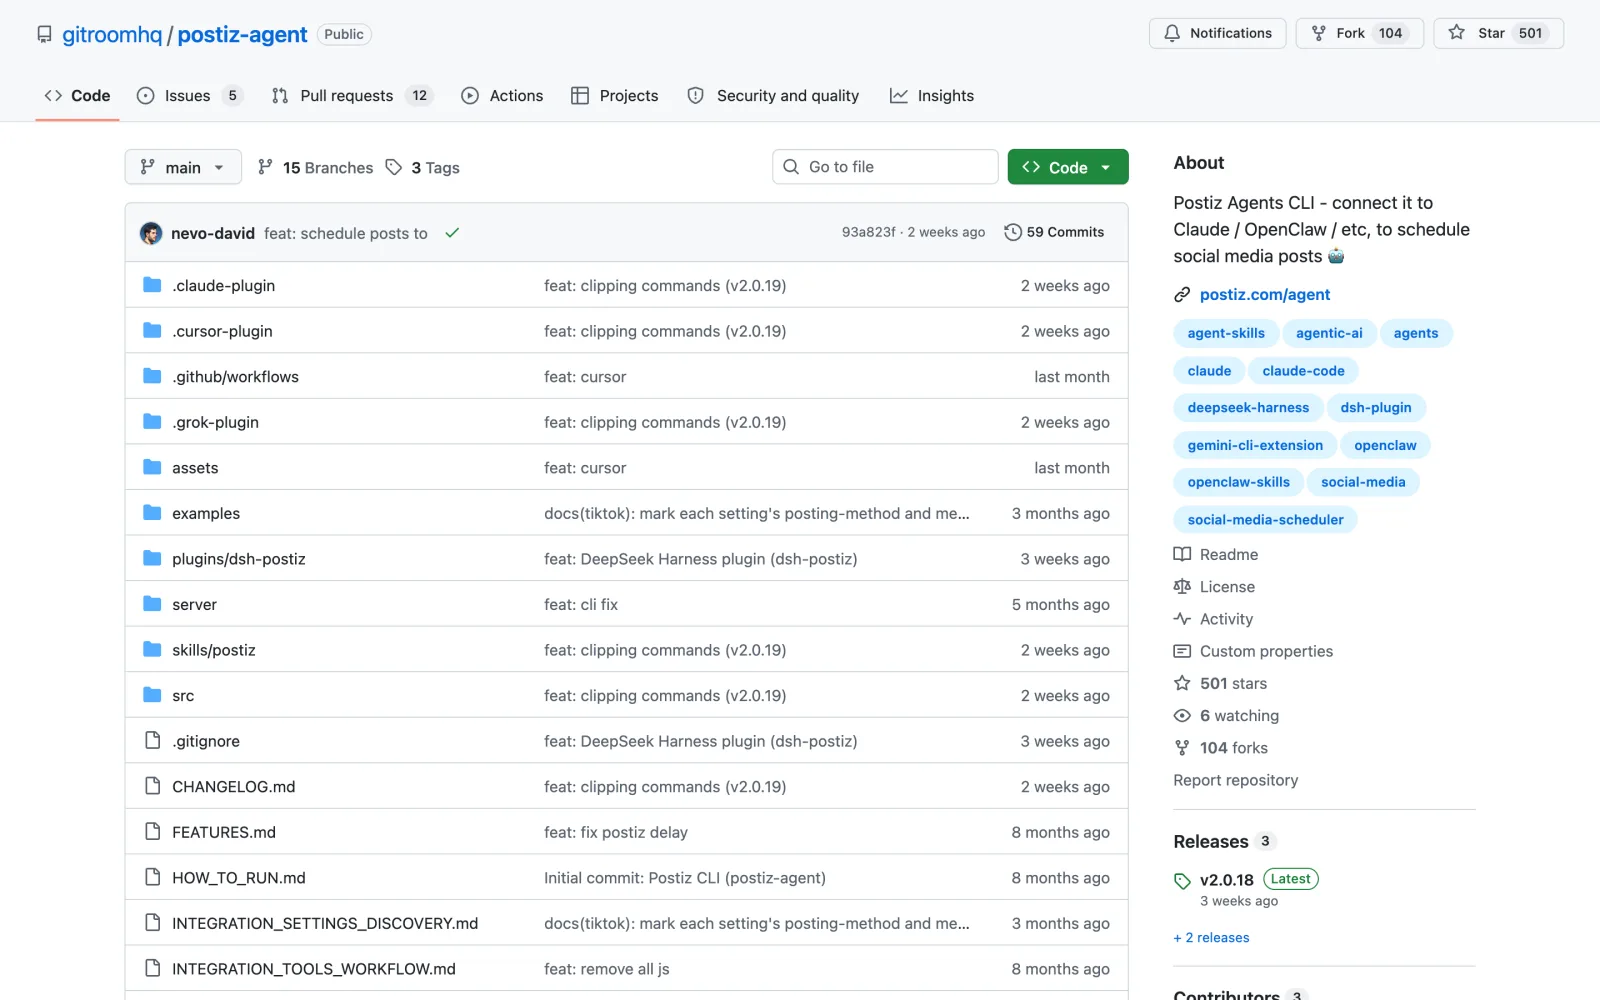Switch to the Pull requests tab
This screenshot has width=1600, height=1000.
(x=352, y=96)
